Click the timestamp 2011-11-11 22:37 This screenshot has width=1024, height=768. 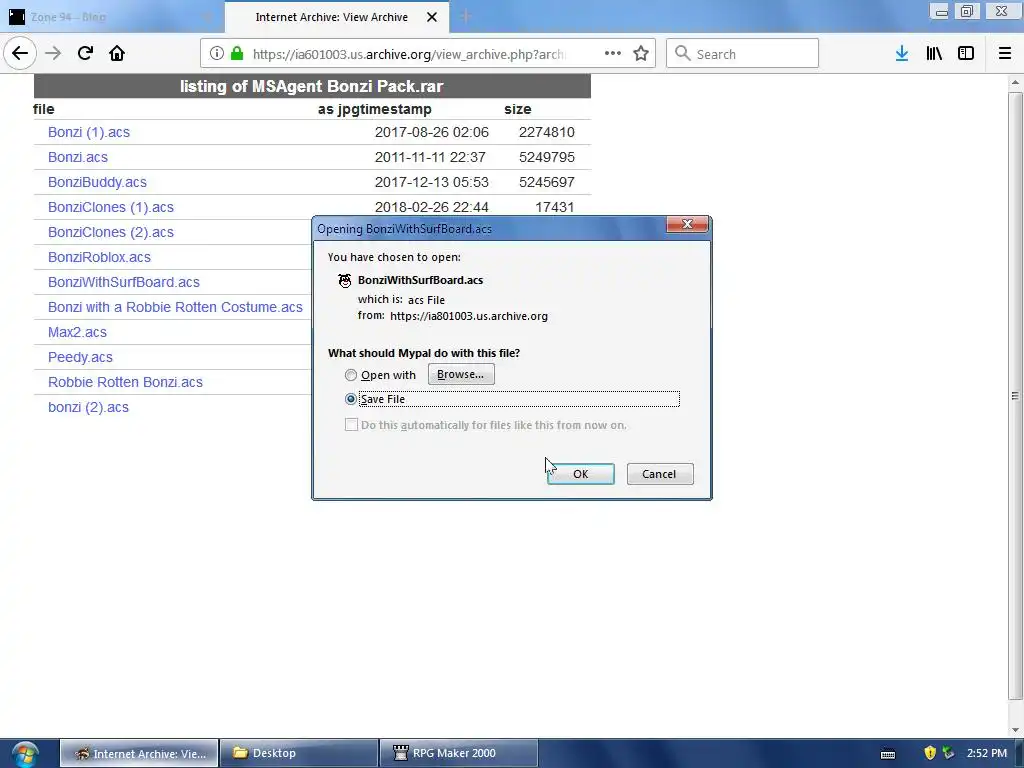click(x=430, y=157)
